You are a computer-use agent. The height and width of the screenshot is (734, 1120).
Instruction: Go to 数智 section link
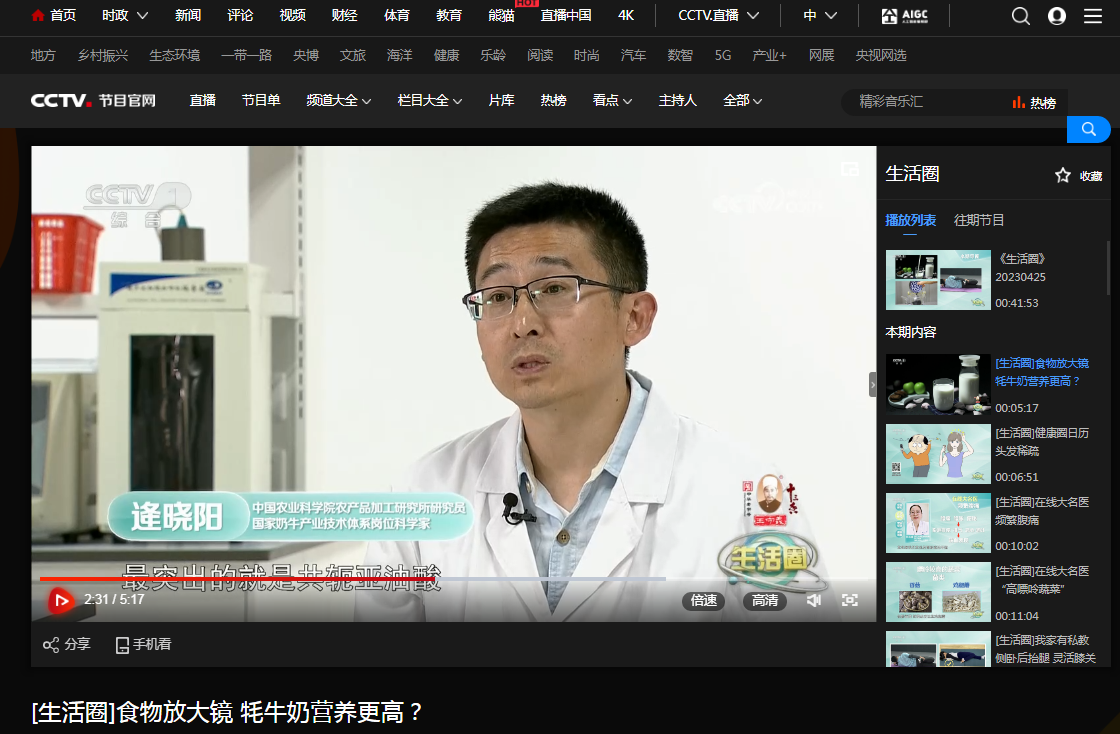[680, 56]
